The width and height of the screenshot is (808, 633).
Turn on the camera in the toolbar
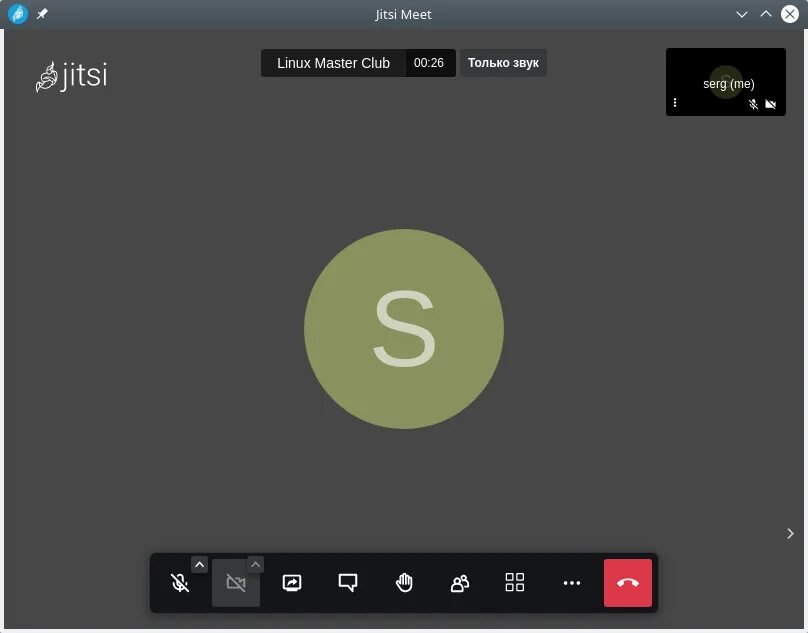(236, 583)
